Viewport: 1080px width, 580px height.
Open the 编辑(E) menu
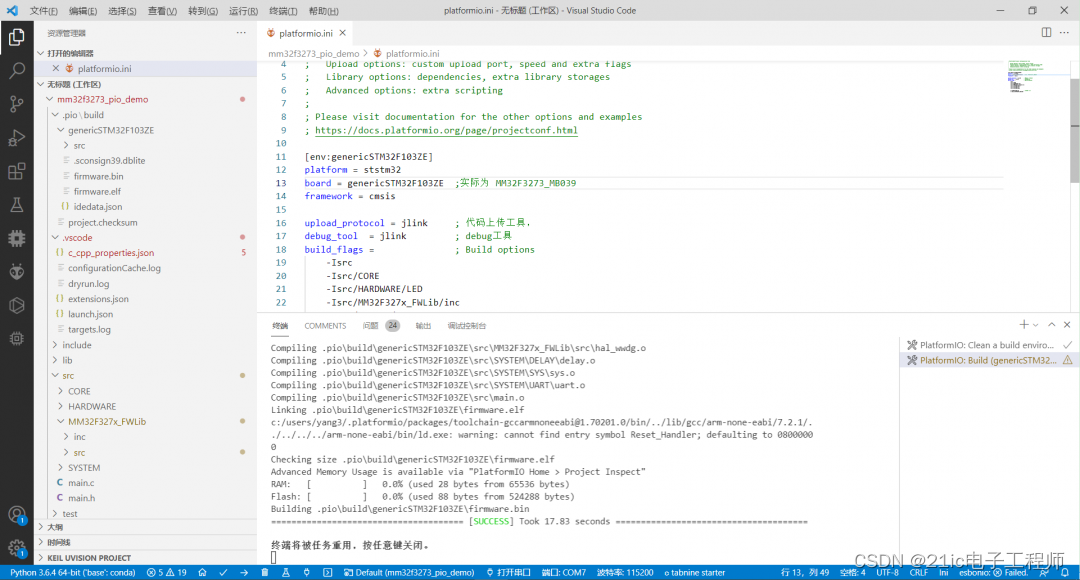pos(83,11)
